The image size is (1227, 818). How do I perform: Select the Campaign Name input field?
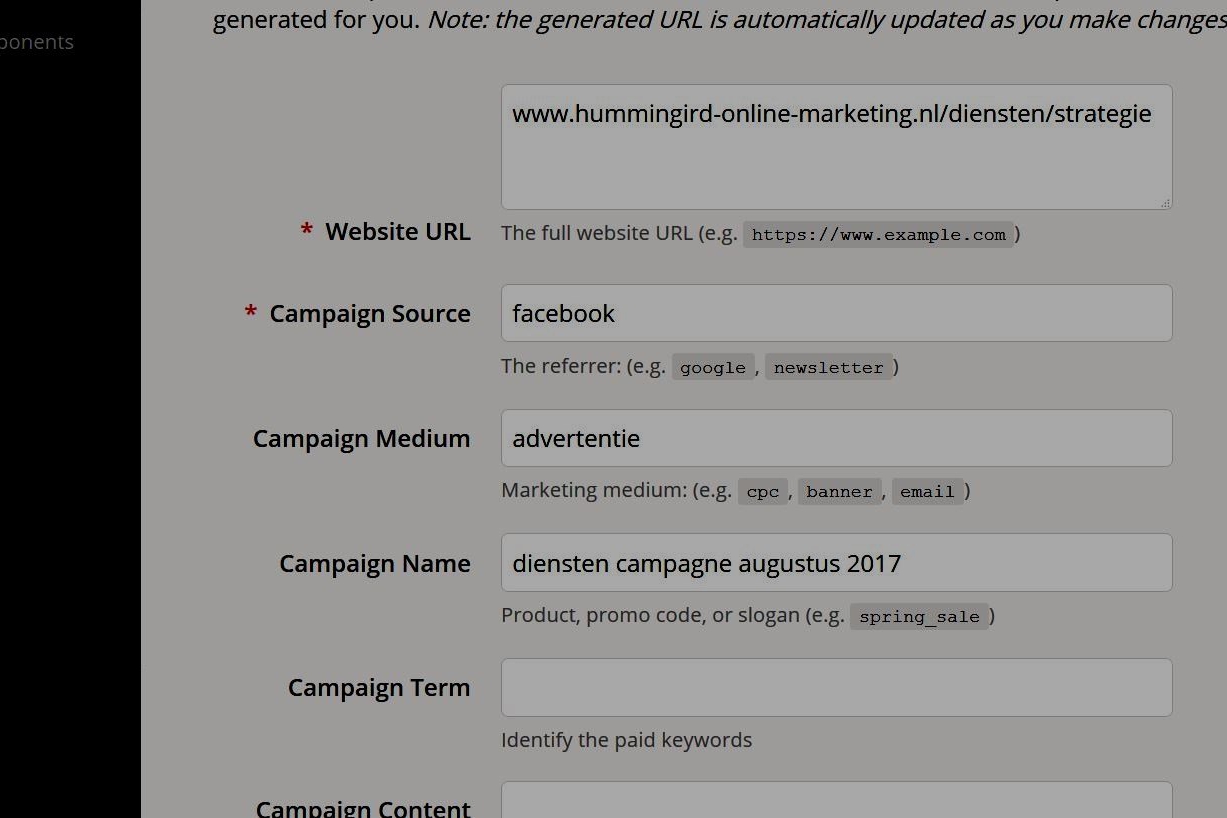point(836,563)
